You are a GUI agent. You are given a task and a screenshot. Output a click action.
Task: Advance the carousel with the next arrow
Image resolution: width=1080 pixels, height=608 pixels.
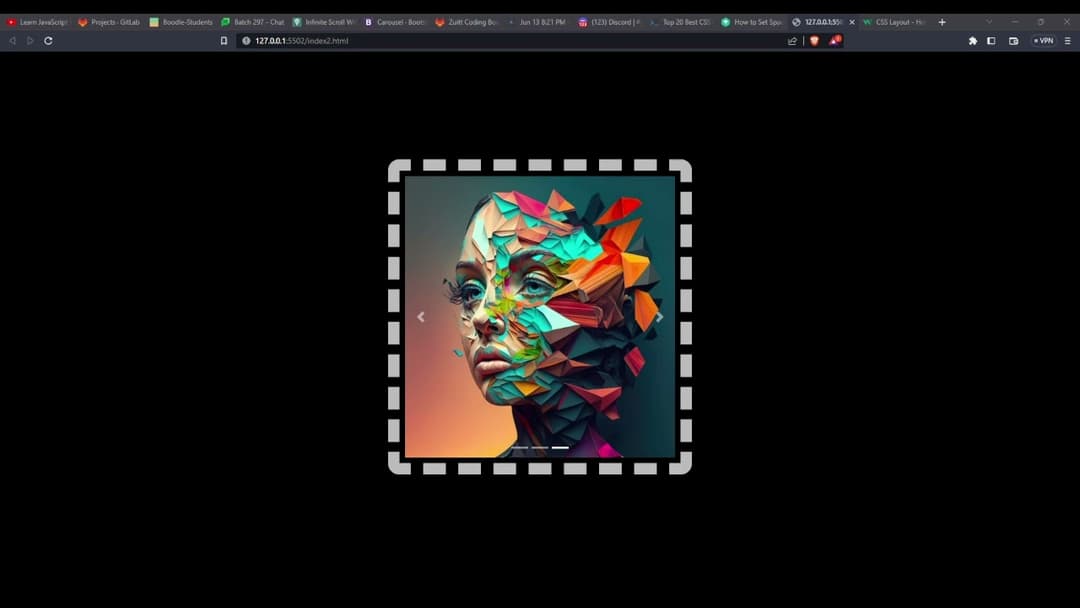coord(659,316)
